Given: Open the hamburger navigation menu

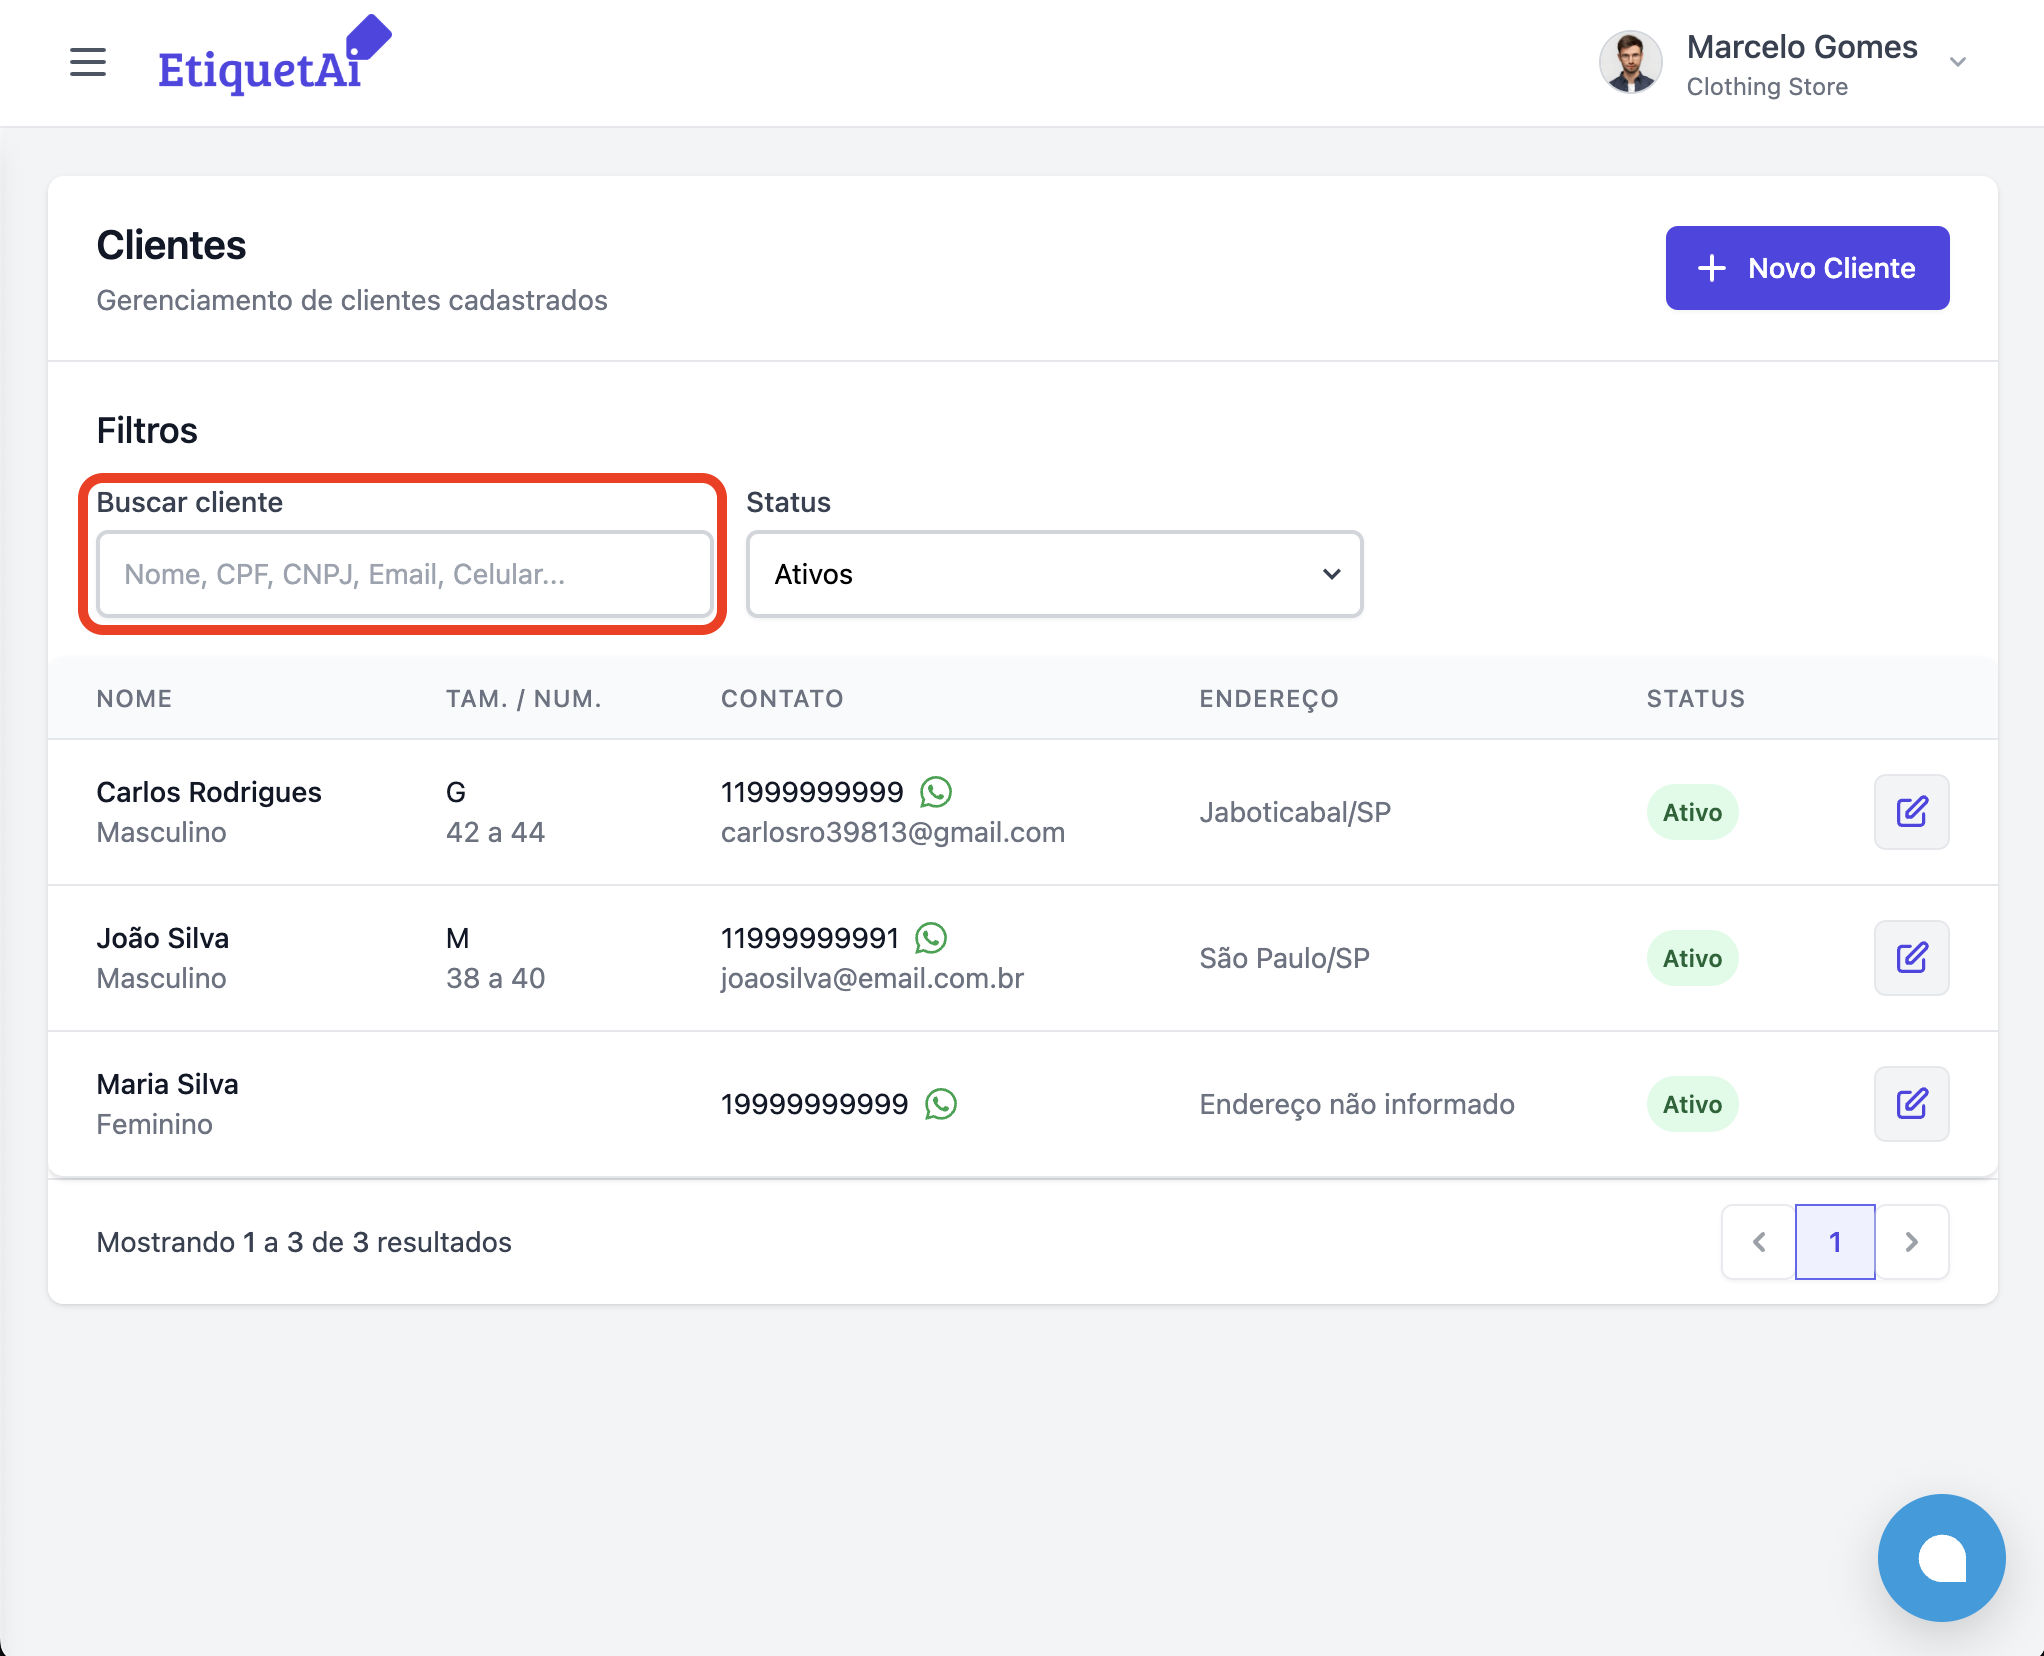Looking at the screenshot, I should point(88,62).
